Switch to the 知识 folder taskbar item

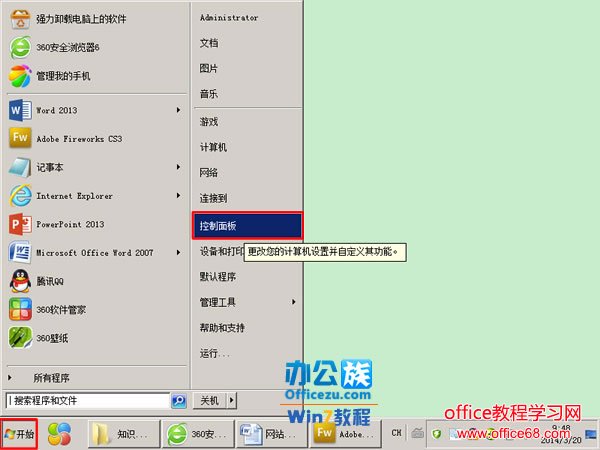(x=124, y=434)
